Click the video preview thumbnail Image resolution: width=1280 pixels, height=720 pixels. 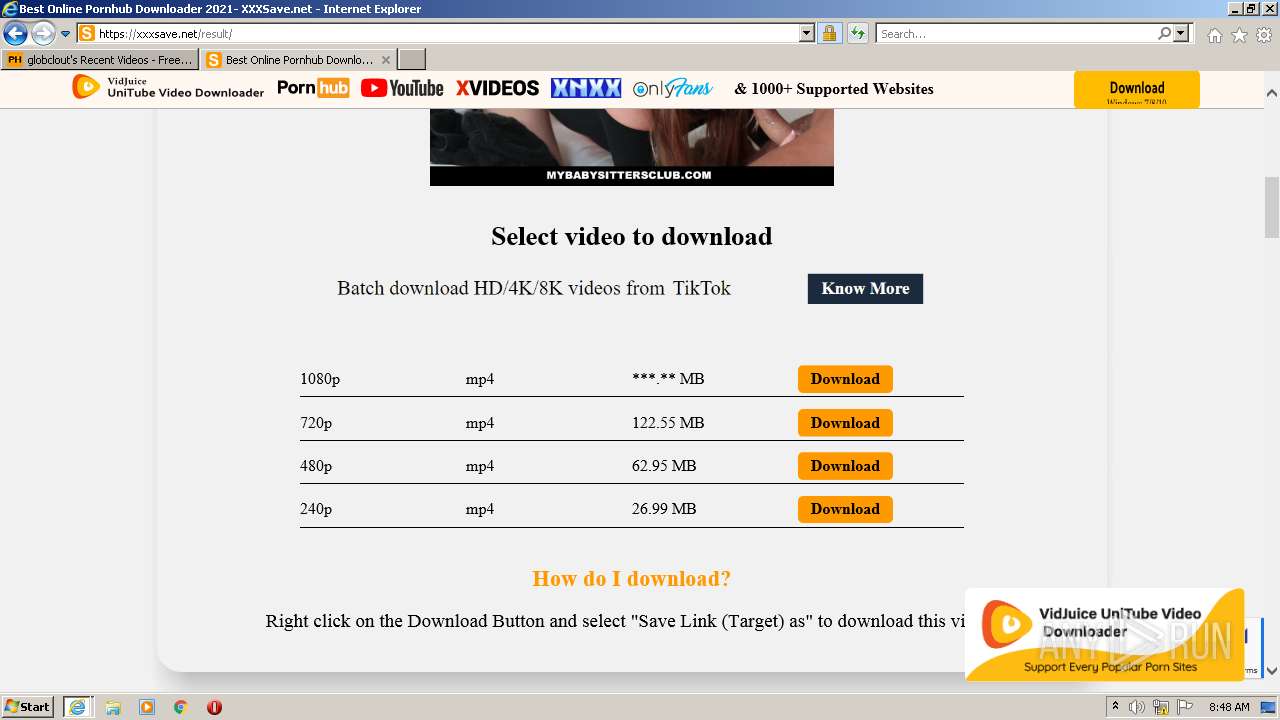pos(631,147)
